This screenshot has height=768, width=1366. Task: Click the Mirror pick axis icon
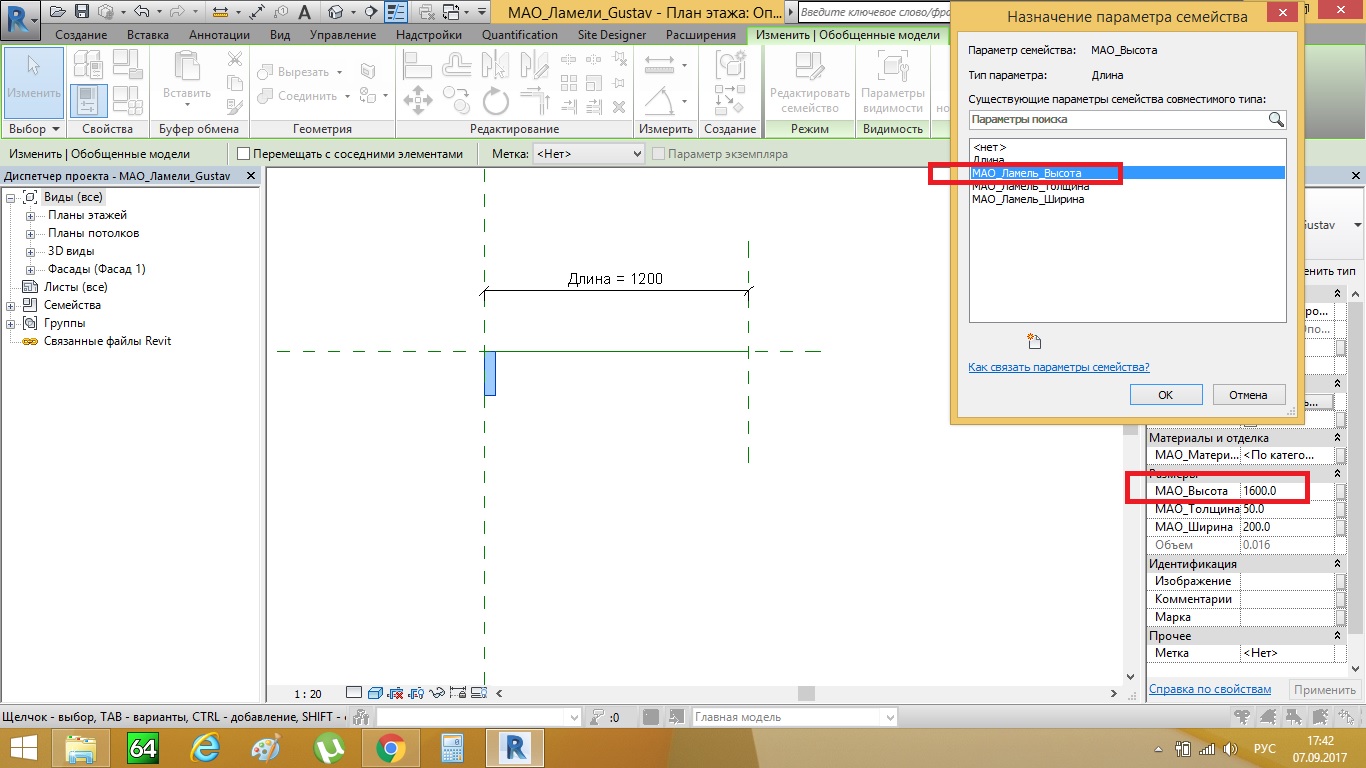point(496,64)
